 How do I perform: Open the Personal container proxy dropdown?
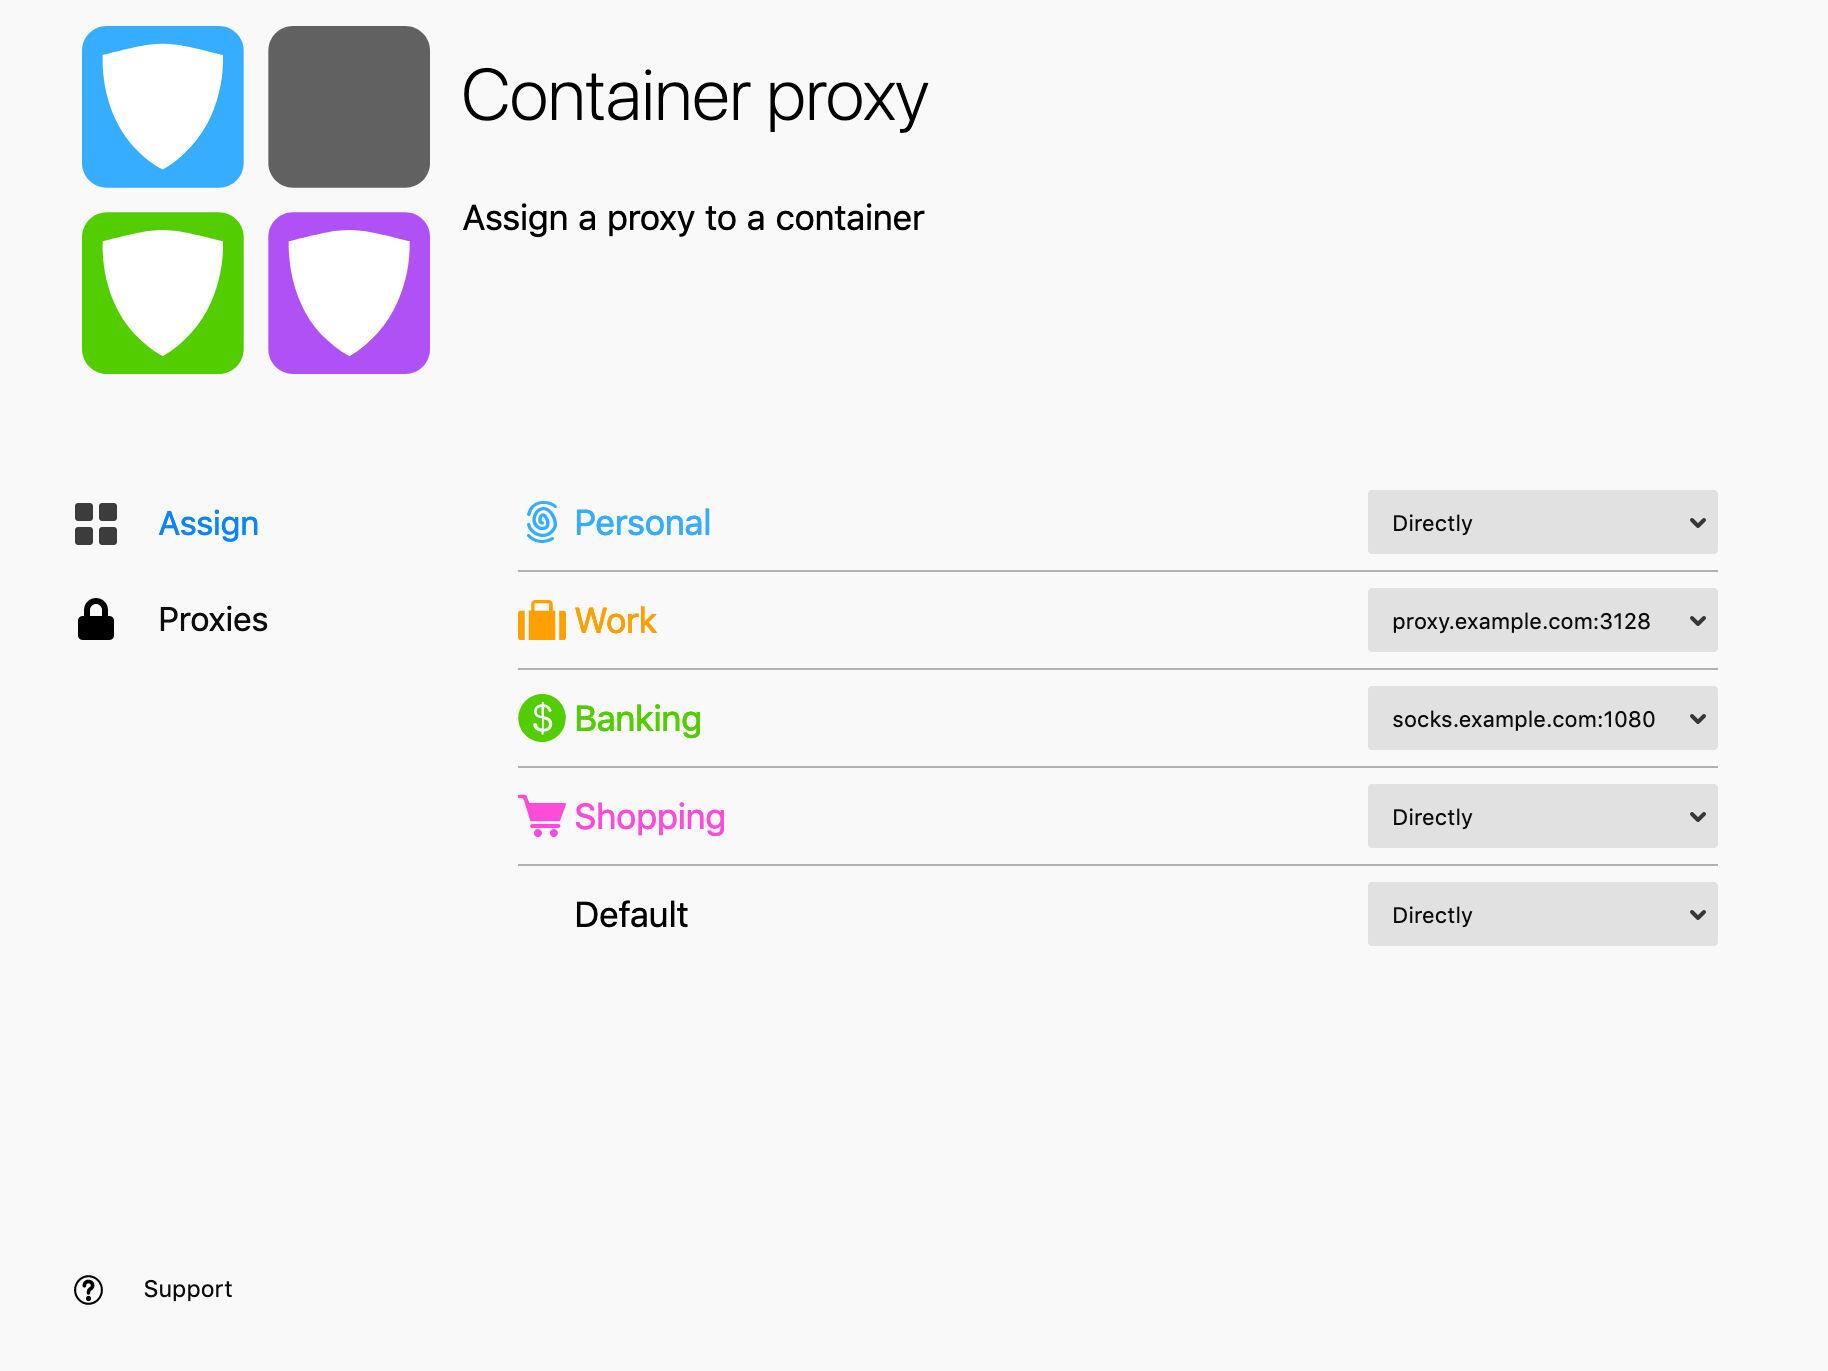click(1542, 522)
